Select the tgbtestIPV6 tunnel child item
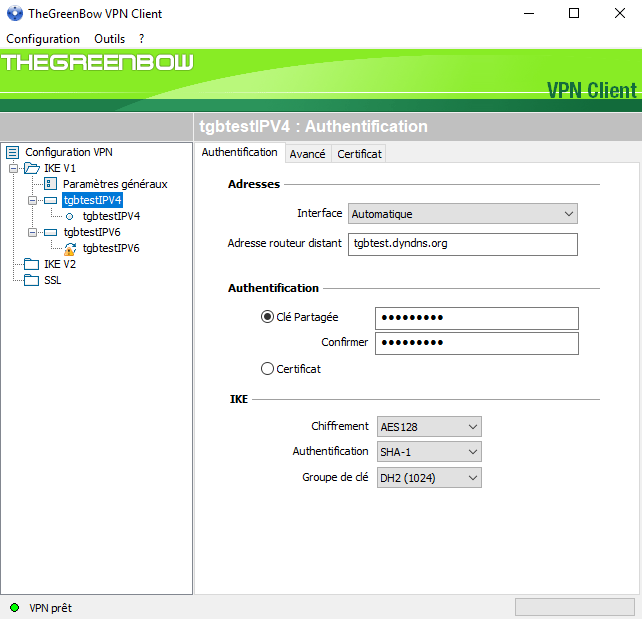 tap(111, 249)
